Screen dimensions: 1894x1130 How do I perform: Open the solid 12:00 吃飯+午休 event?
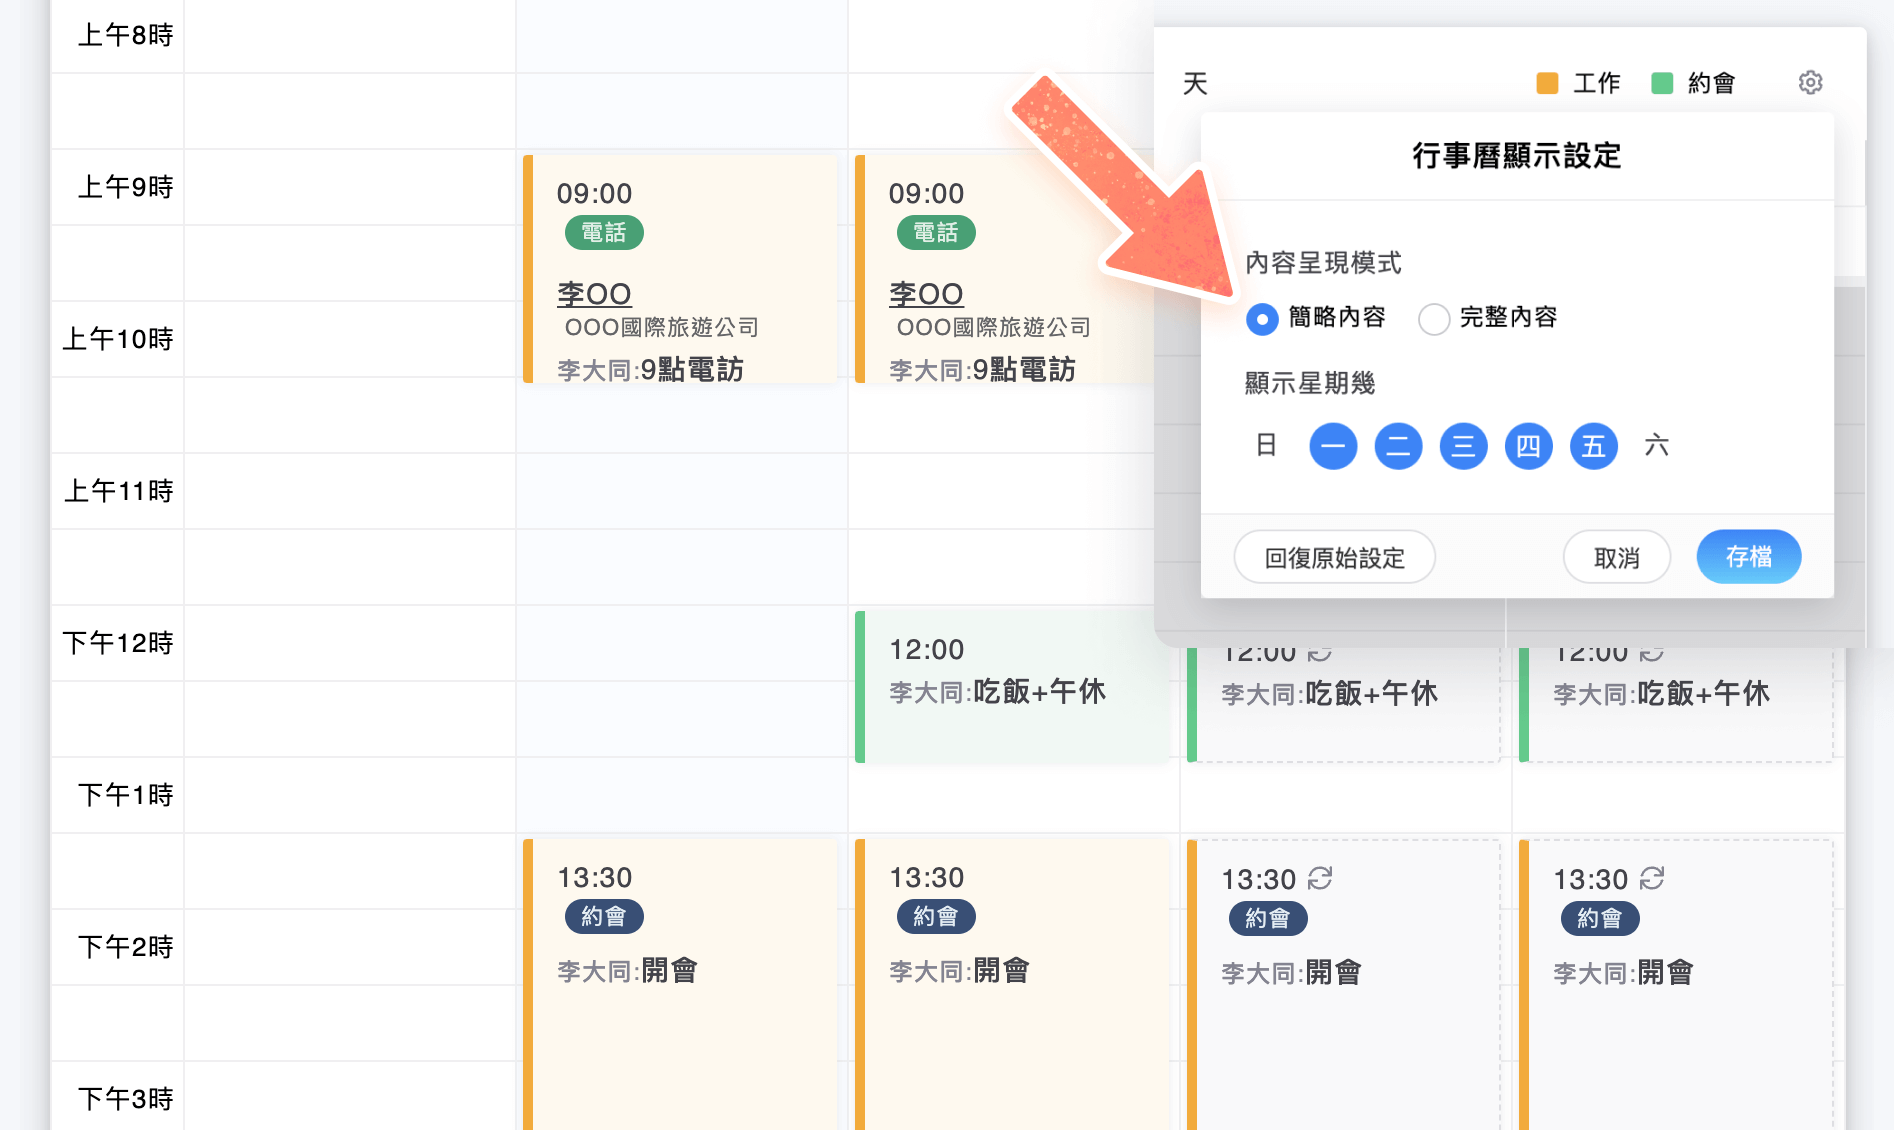pos(1012,686)
